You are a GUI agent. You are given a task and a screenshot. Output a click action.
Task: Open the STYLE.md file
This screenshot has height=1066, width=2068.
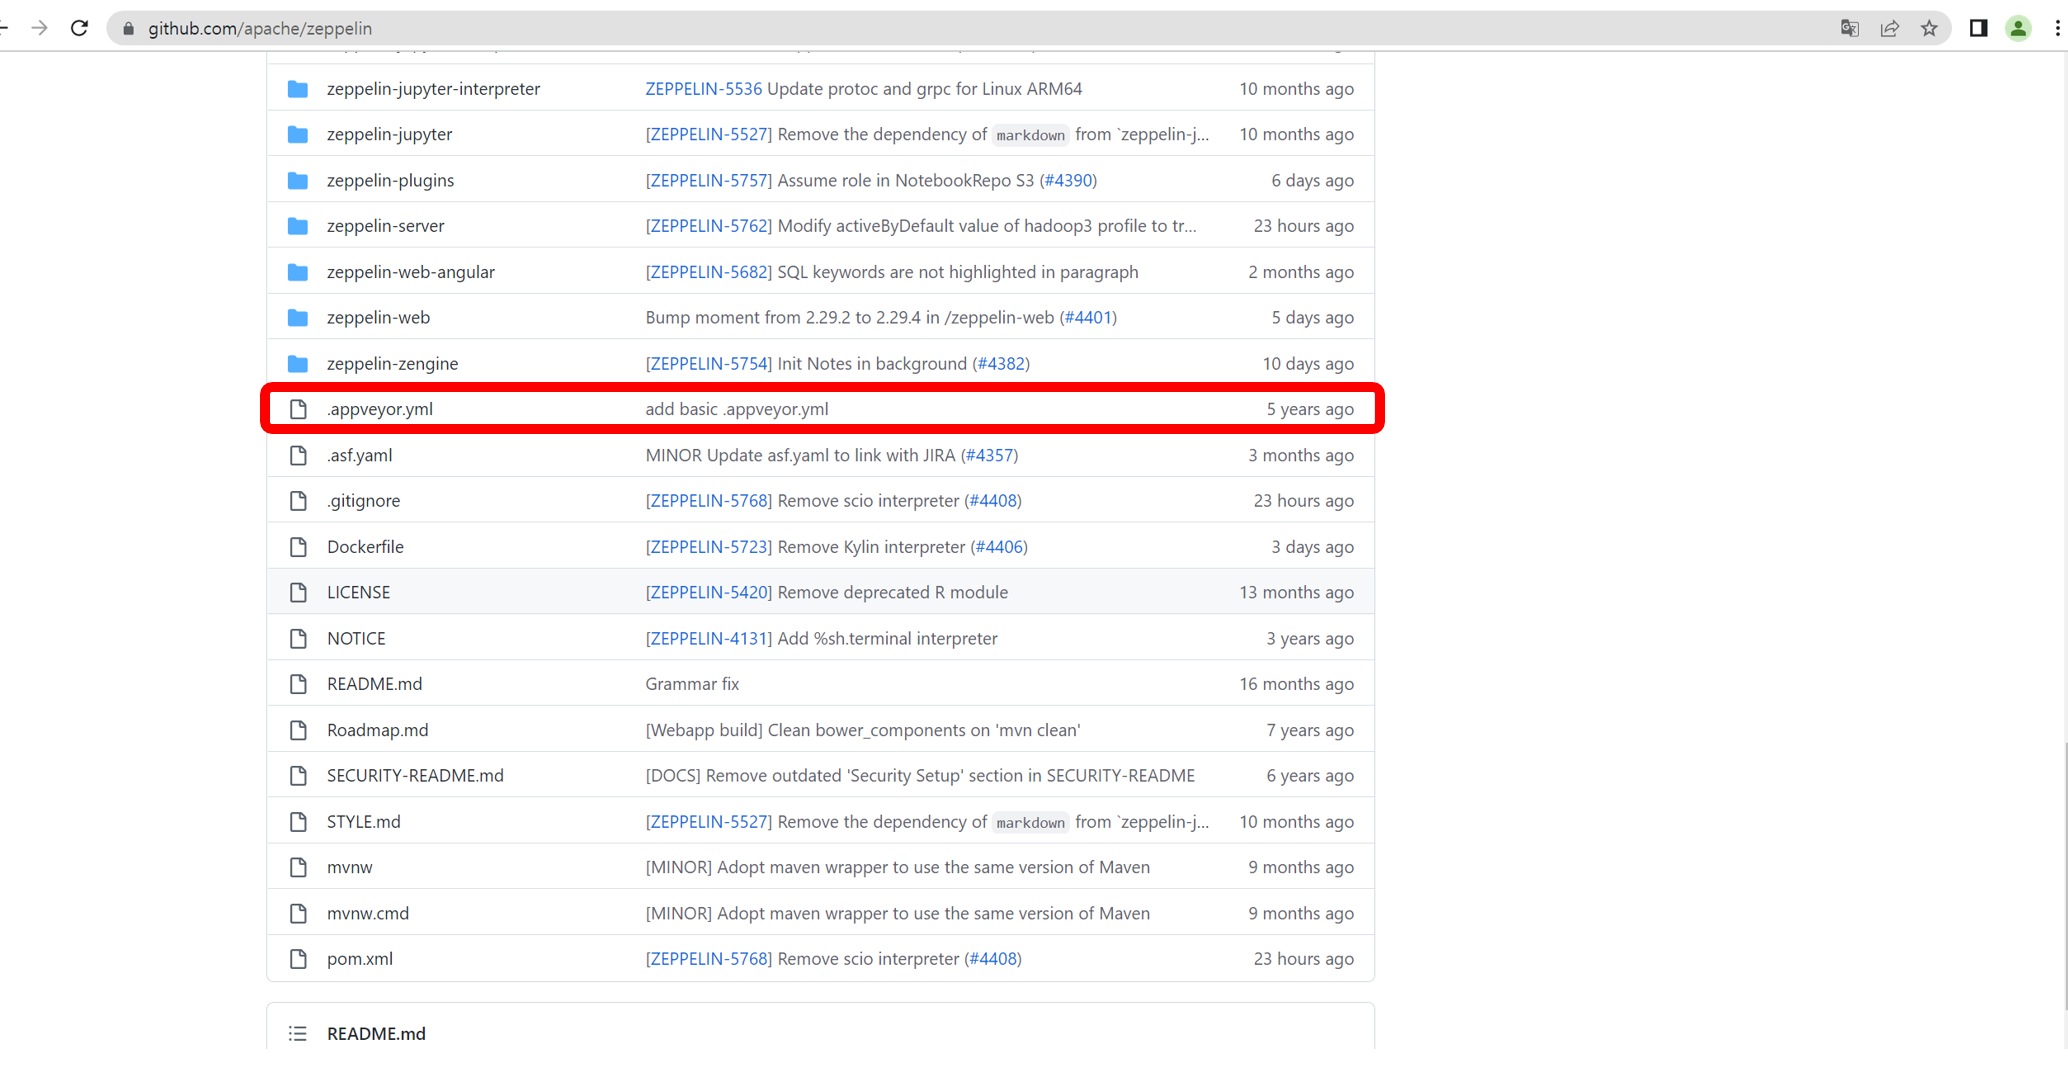[363, 822]
